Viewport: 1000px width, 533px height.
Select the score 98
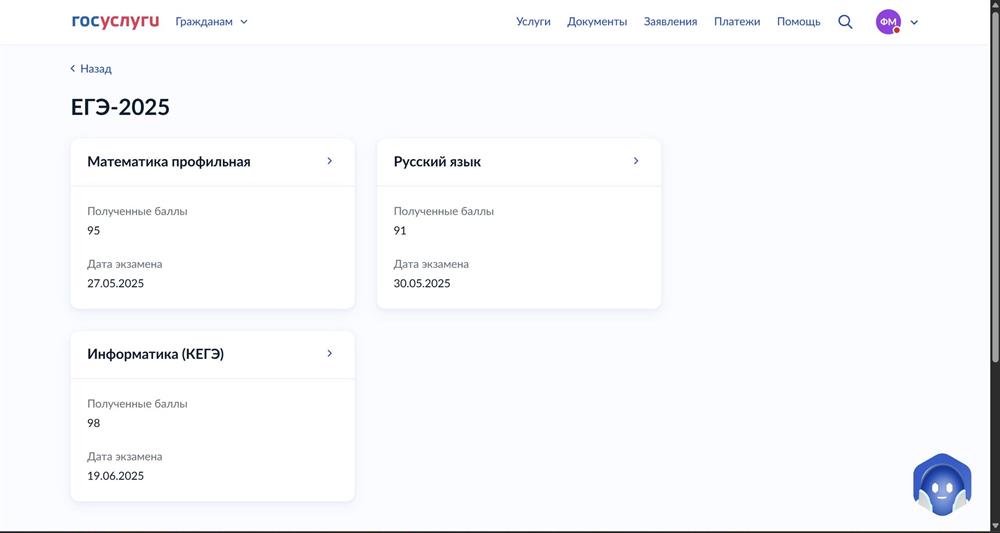click(94, 423)
